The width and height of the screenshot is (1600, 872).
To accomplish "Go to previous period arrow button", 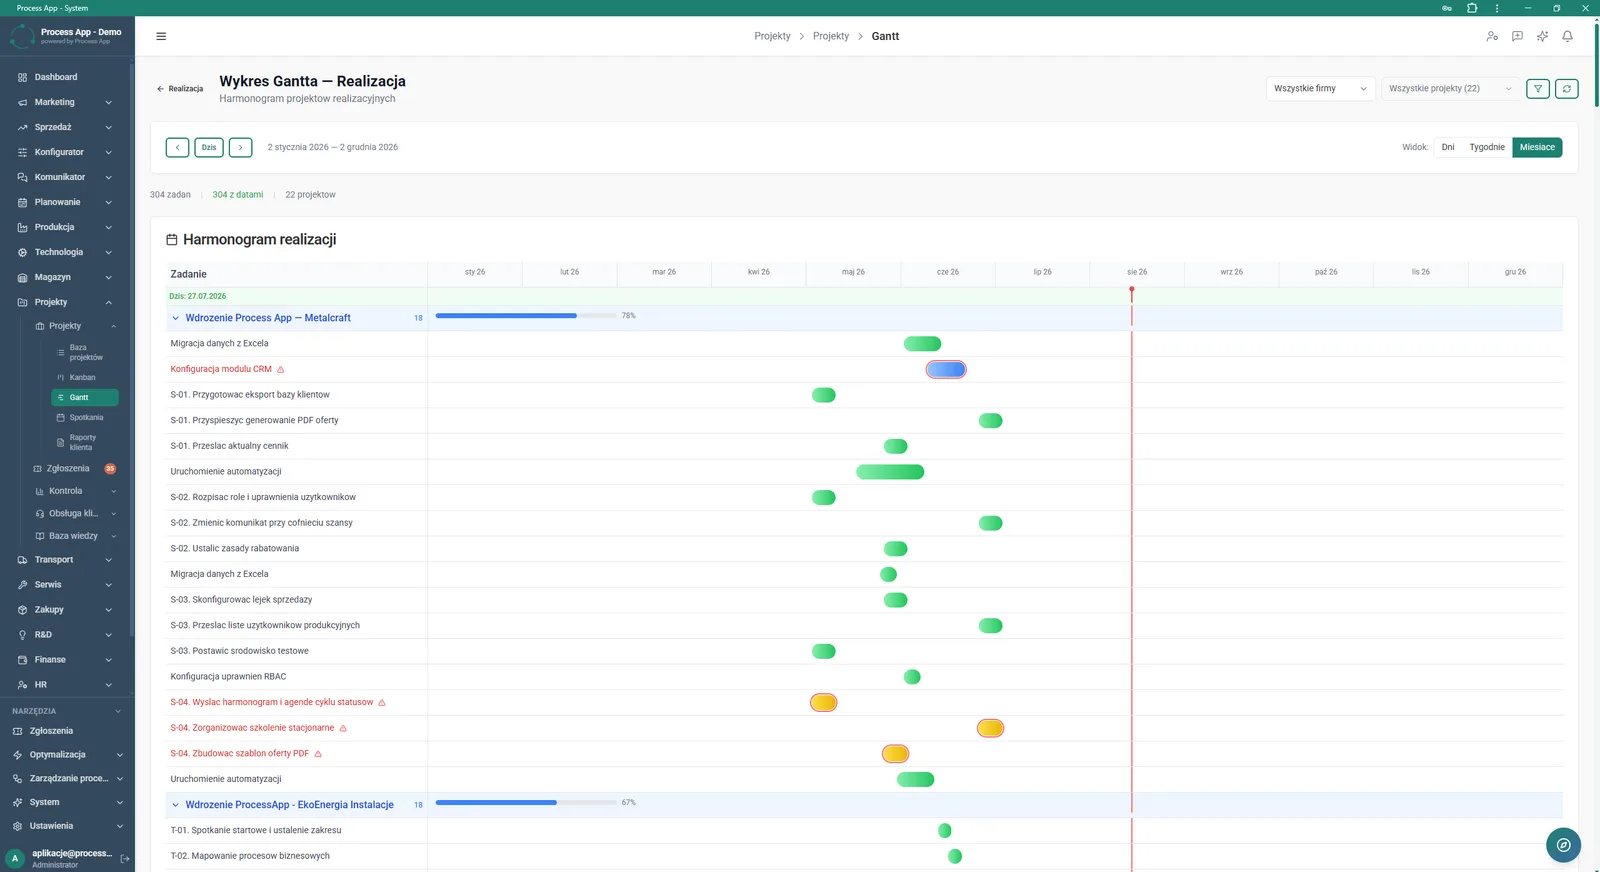I will pyautogui.click(x=177, y=147).
